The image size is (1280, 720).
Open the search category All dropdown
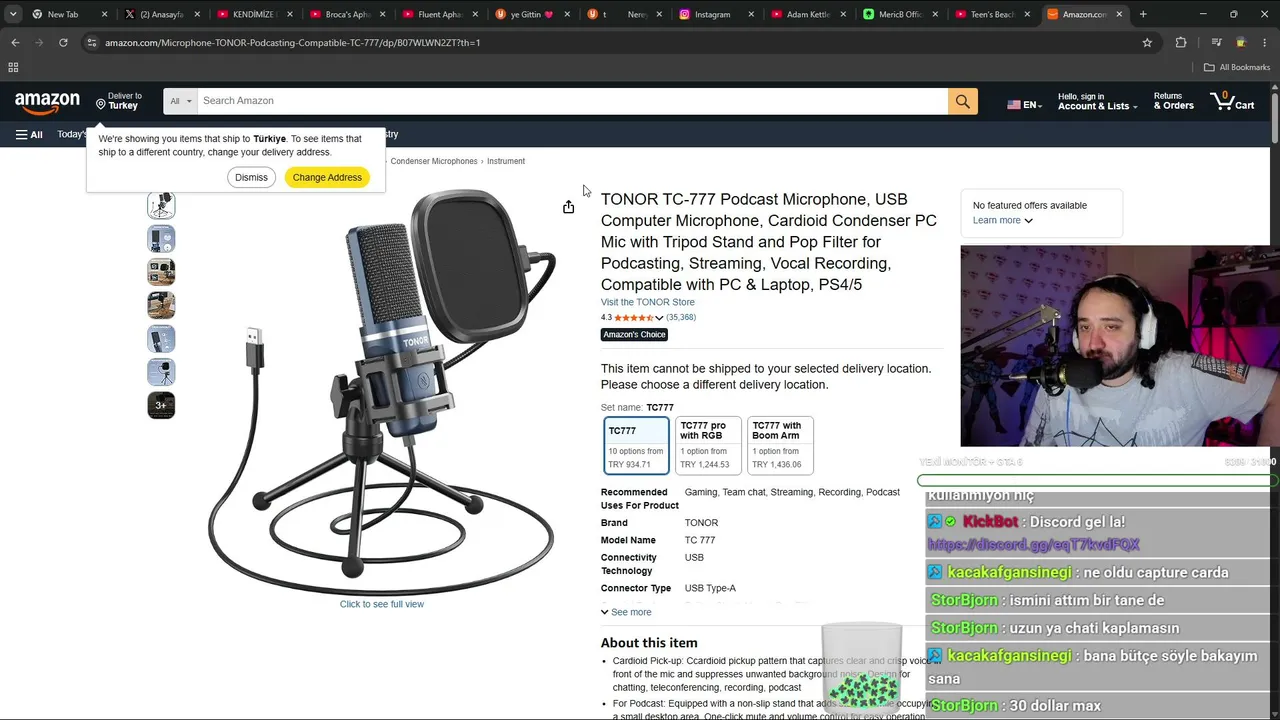click(180, 101)
